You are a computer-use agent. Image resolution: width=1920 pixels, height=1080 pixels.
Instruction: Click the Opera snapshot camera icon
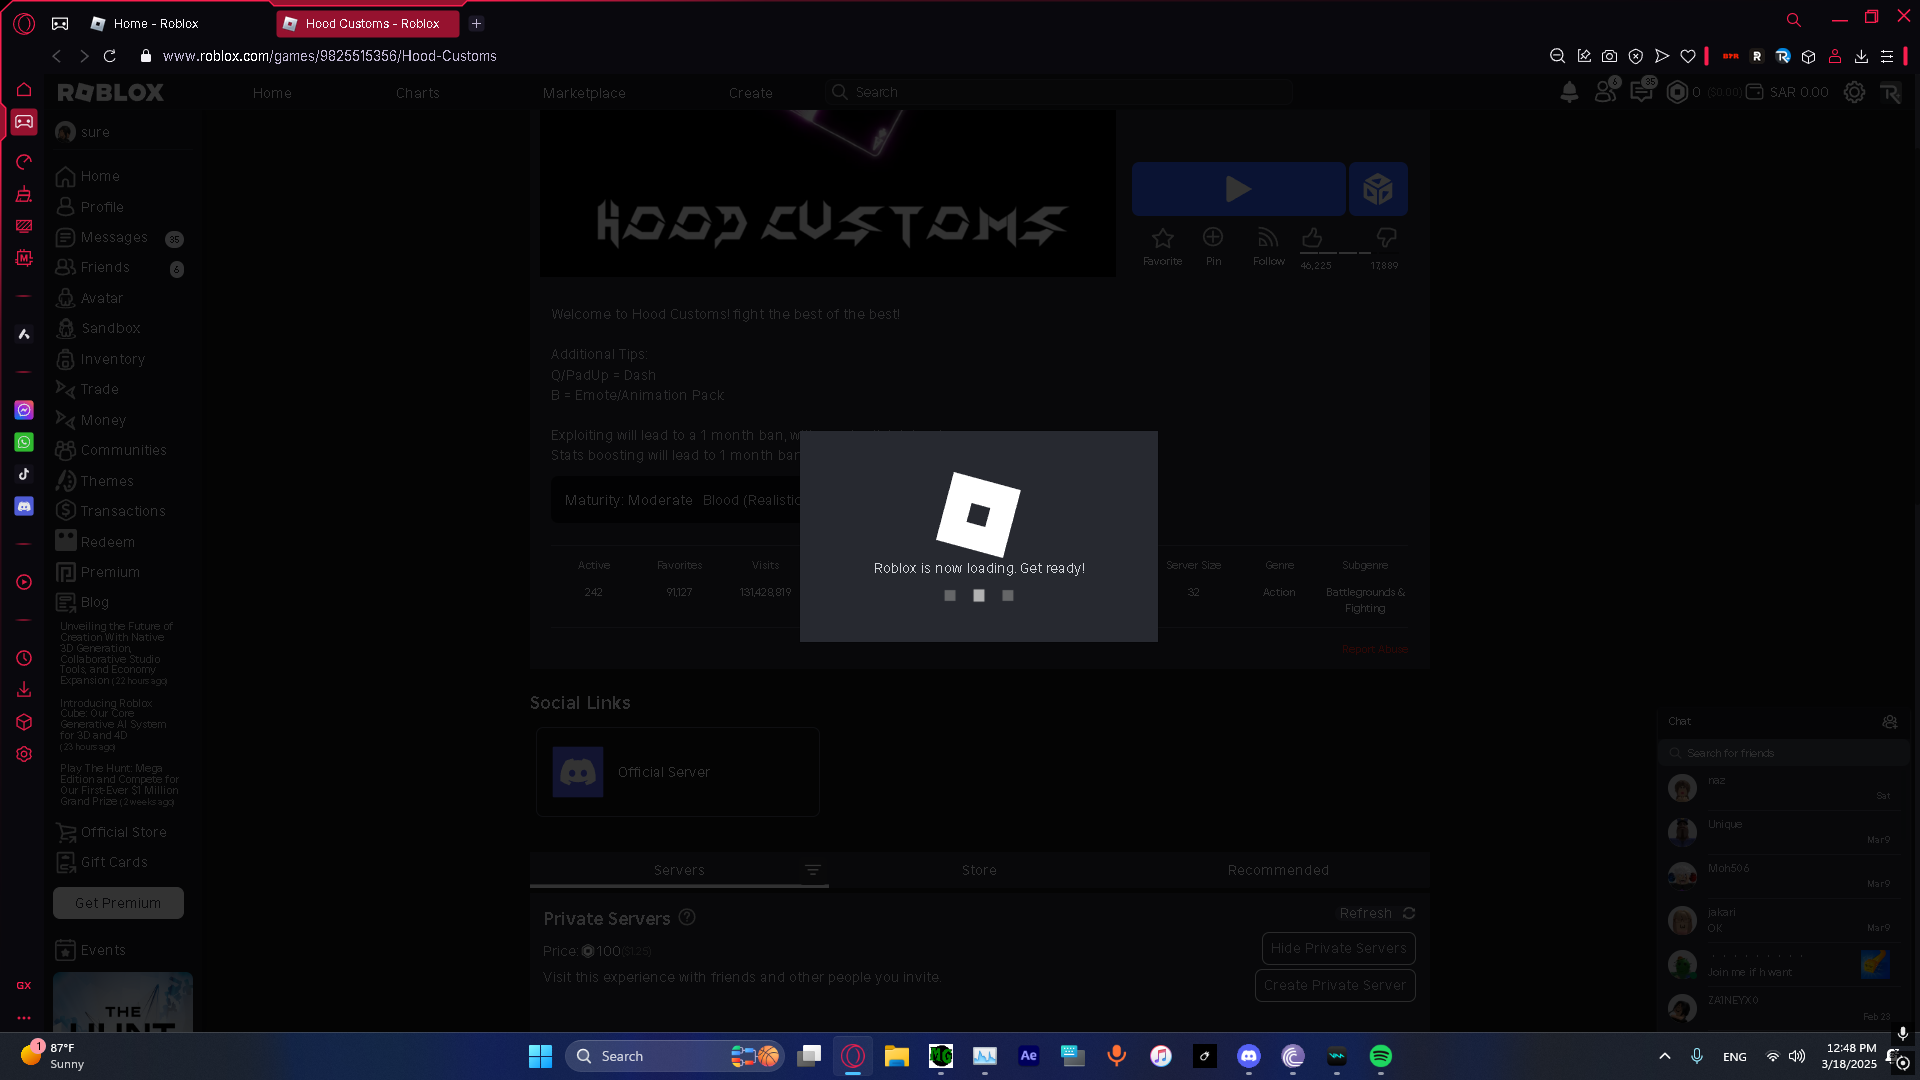click(1609, 56)
